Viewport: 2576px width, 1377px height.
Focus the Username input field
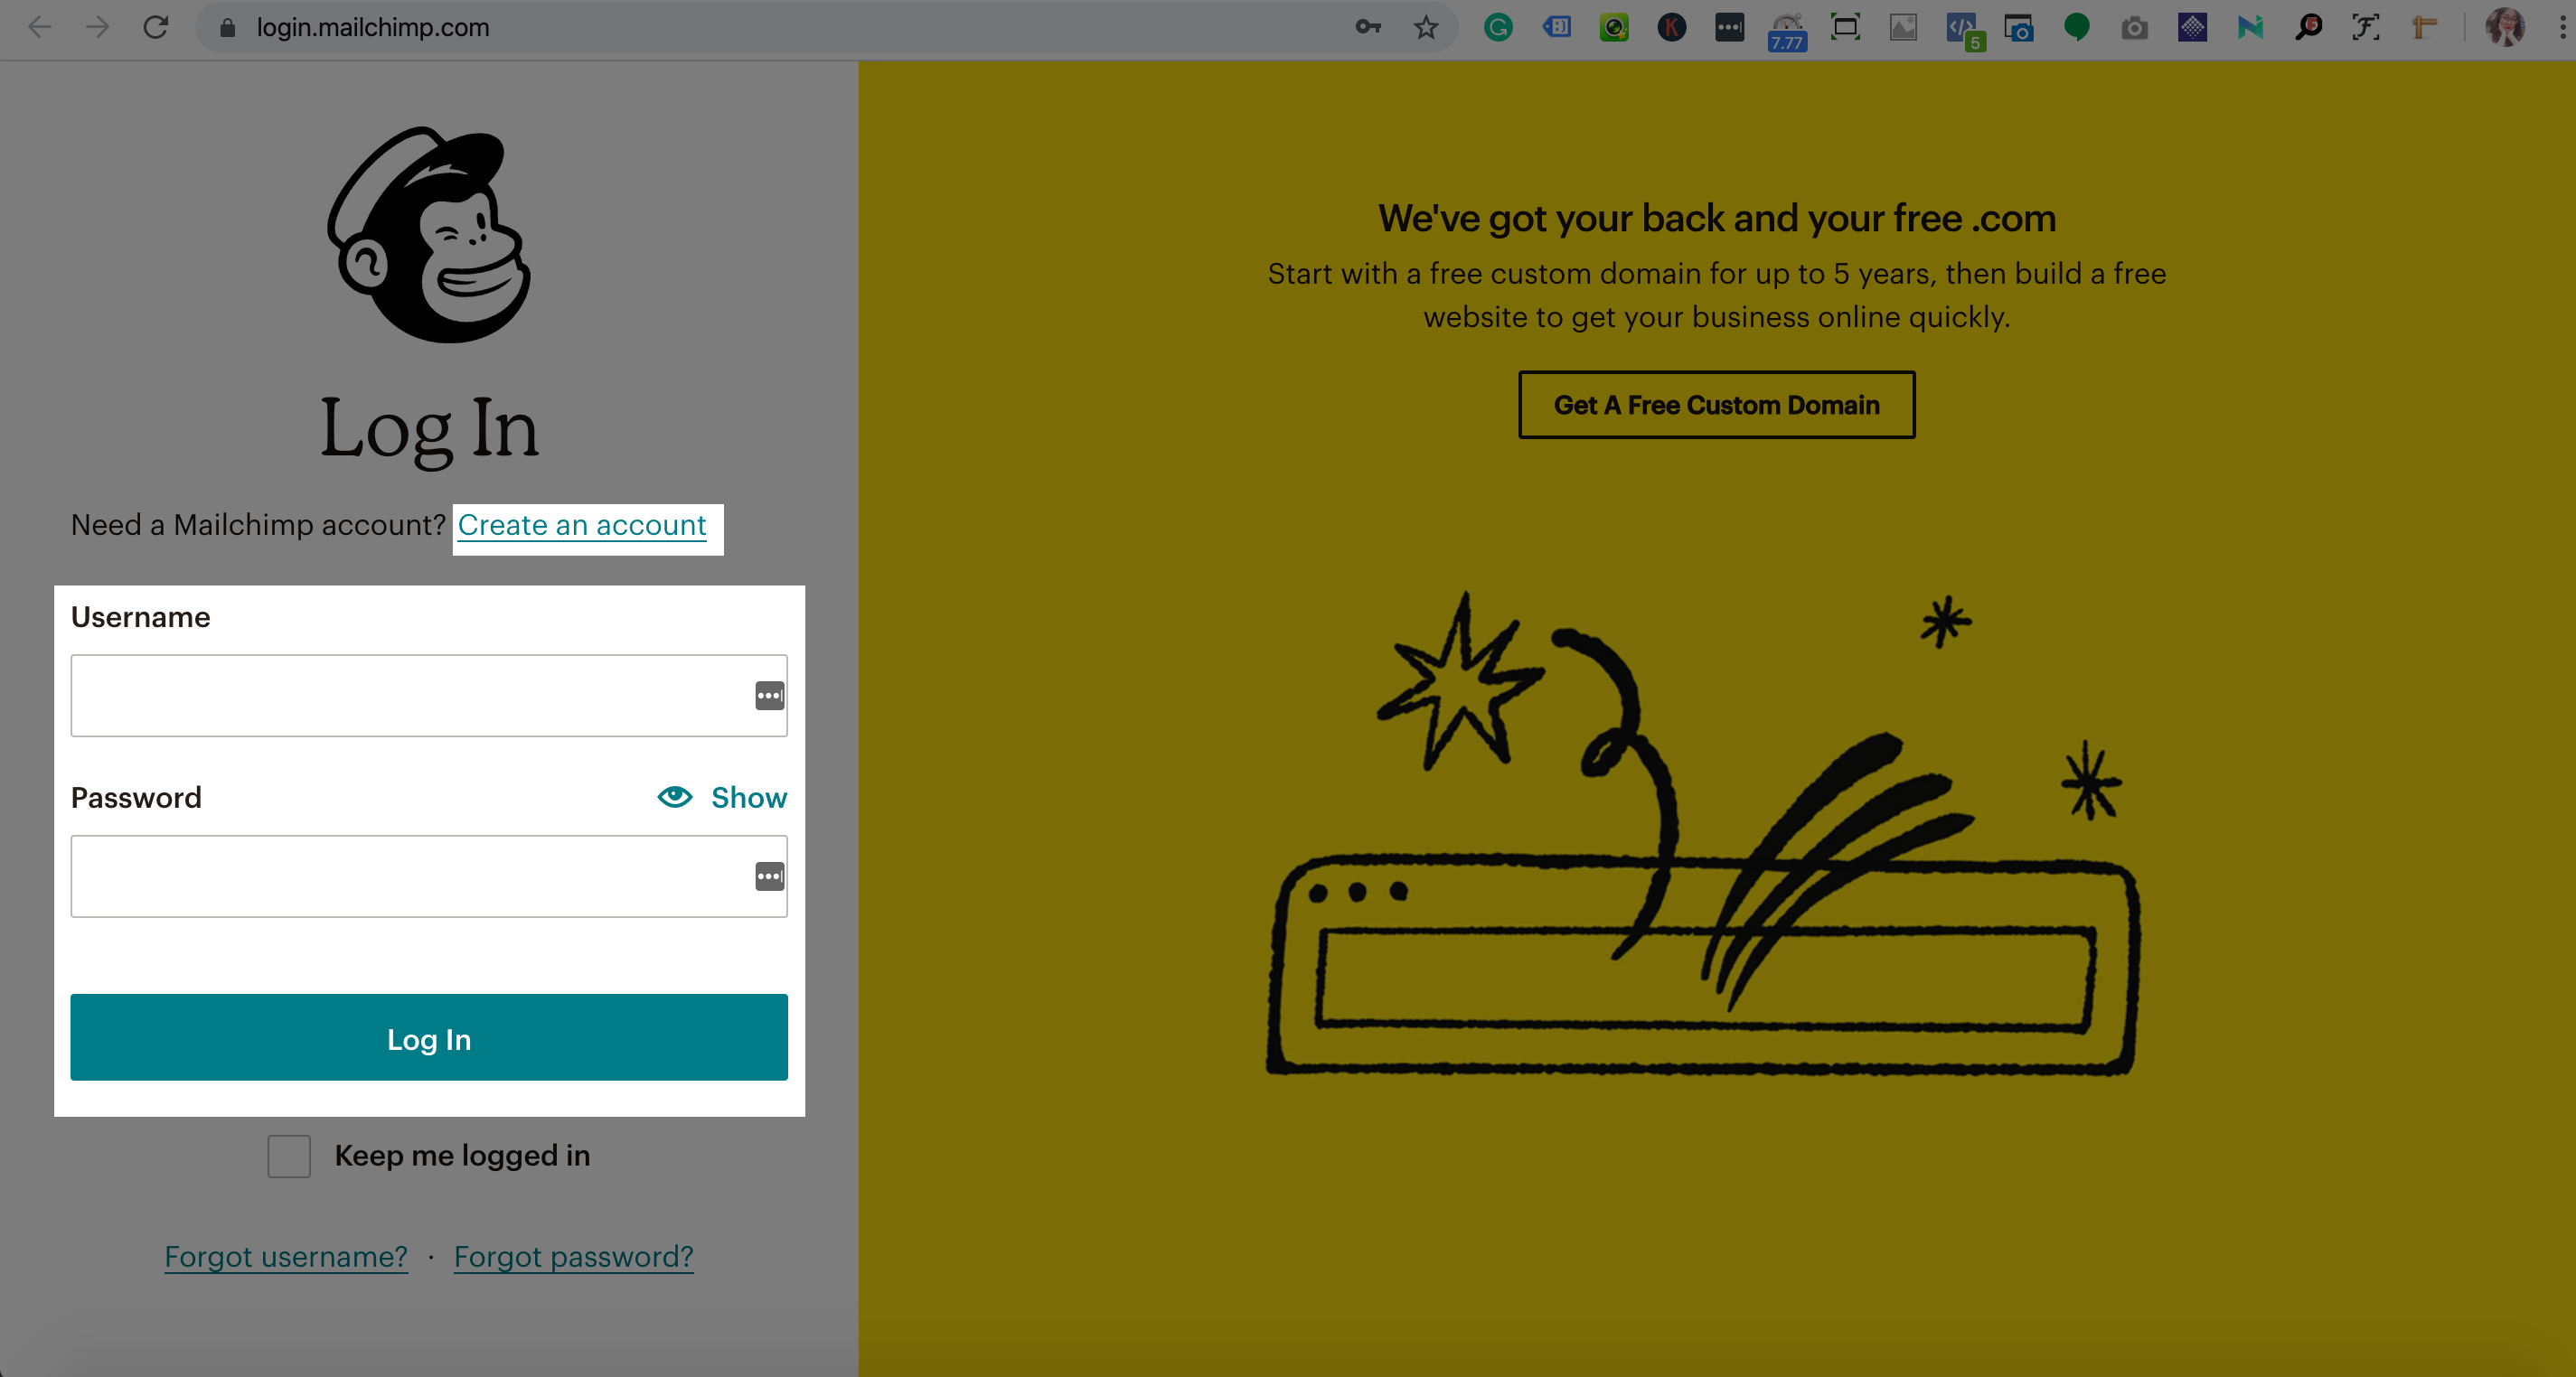[x=429, y=696]
